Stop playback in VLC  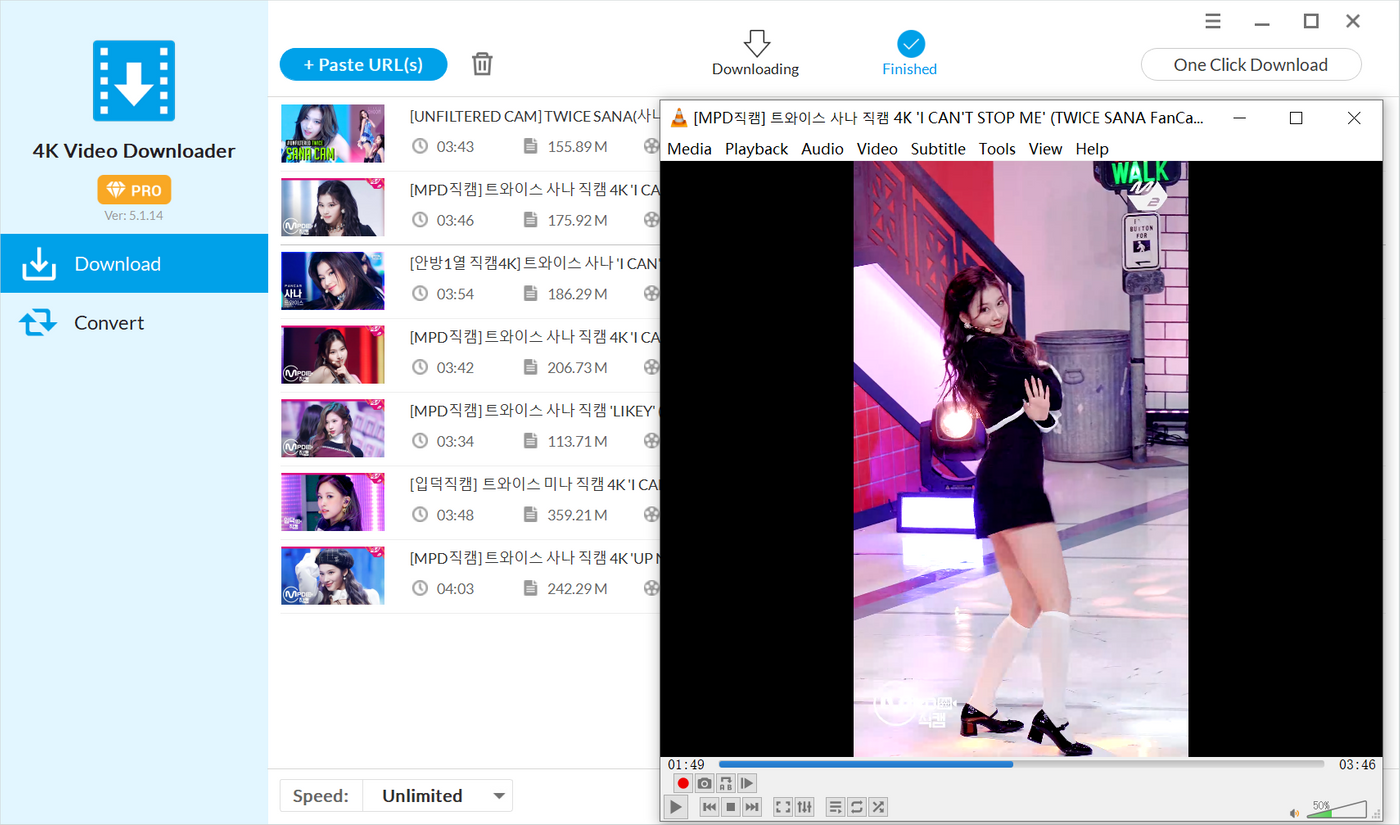point(730,806)
